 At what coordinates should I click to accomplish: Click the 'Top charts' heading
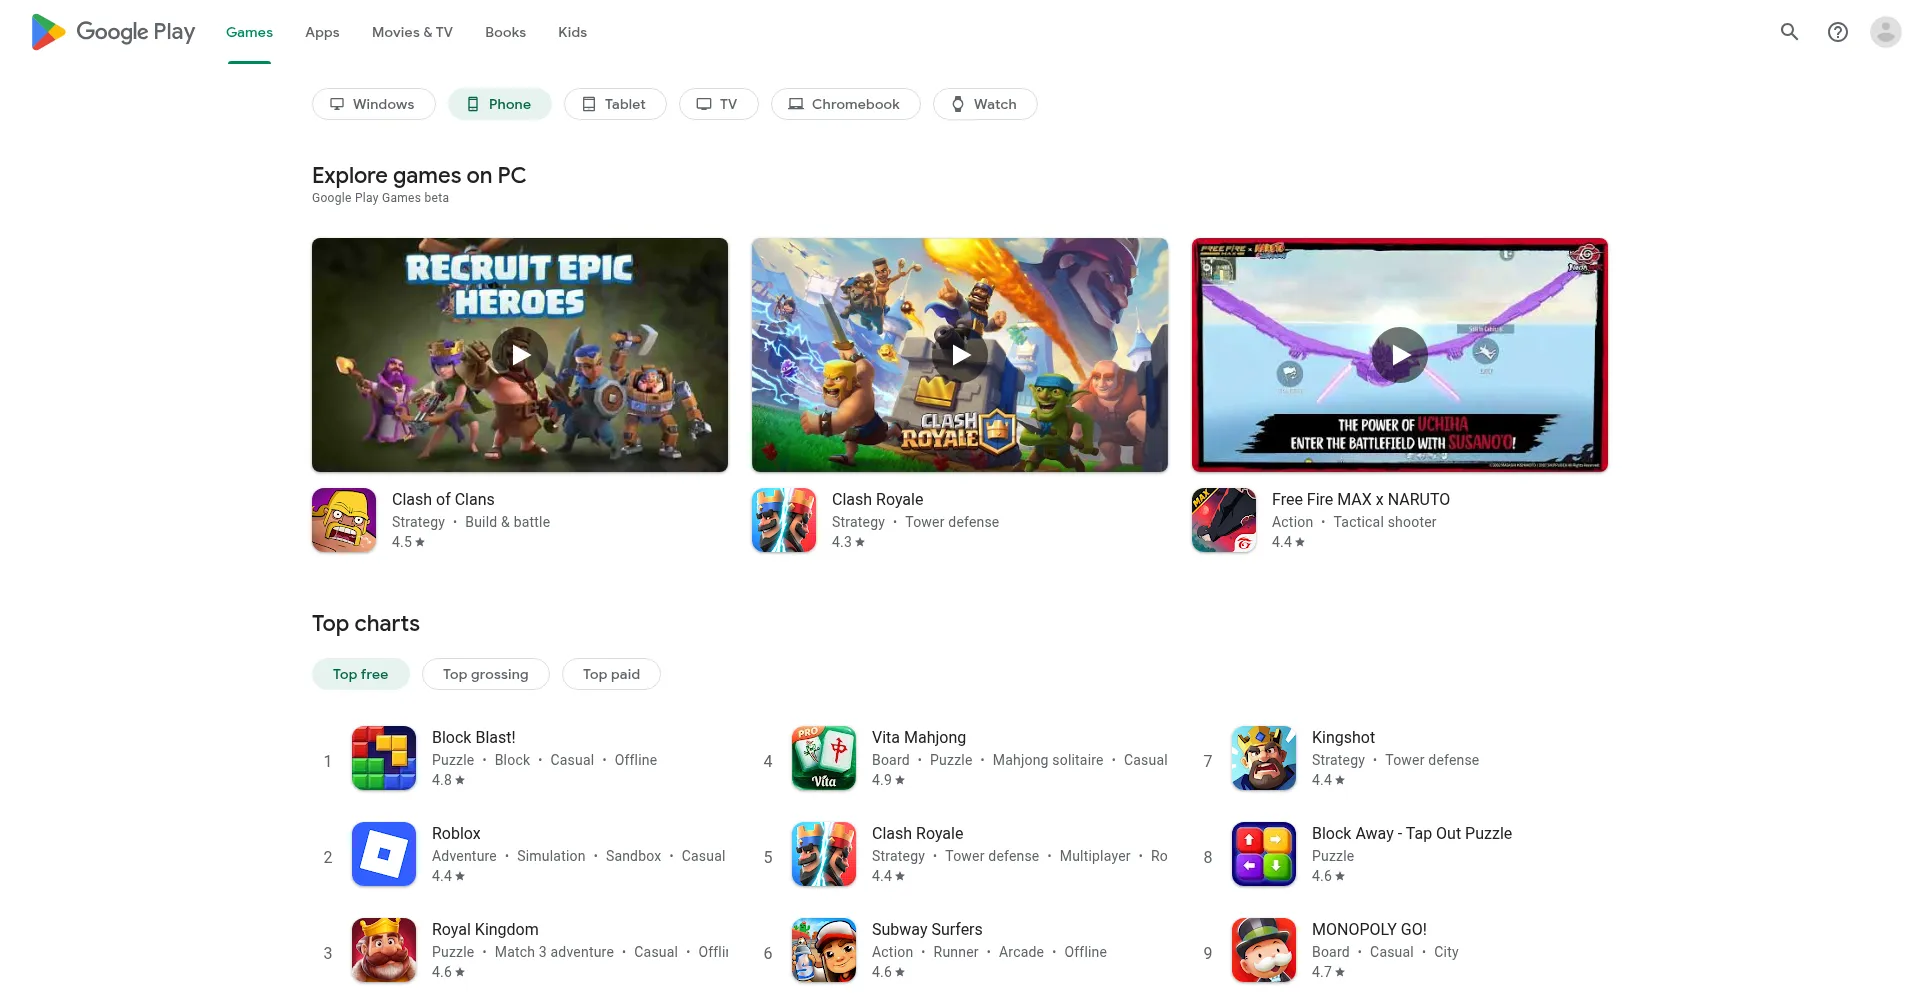click(366, 623)
